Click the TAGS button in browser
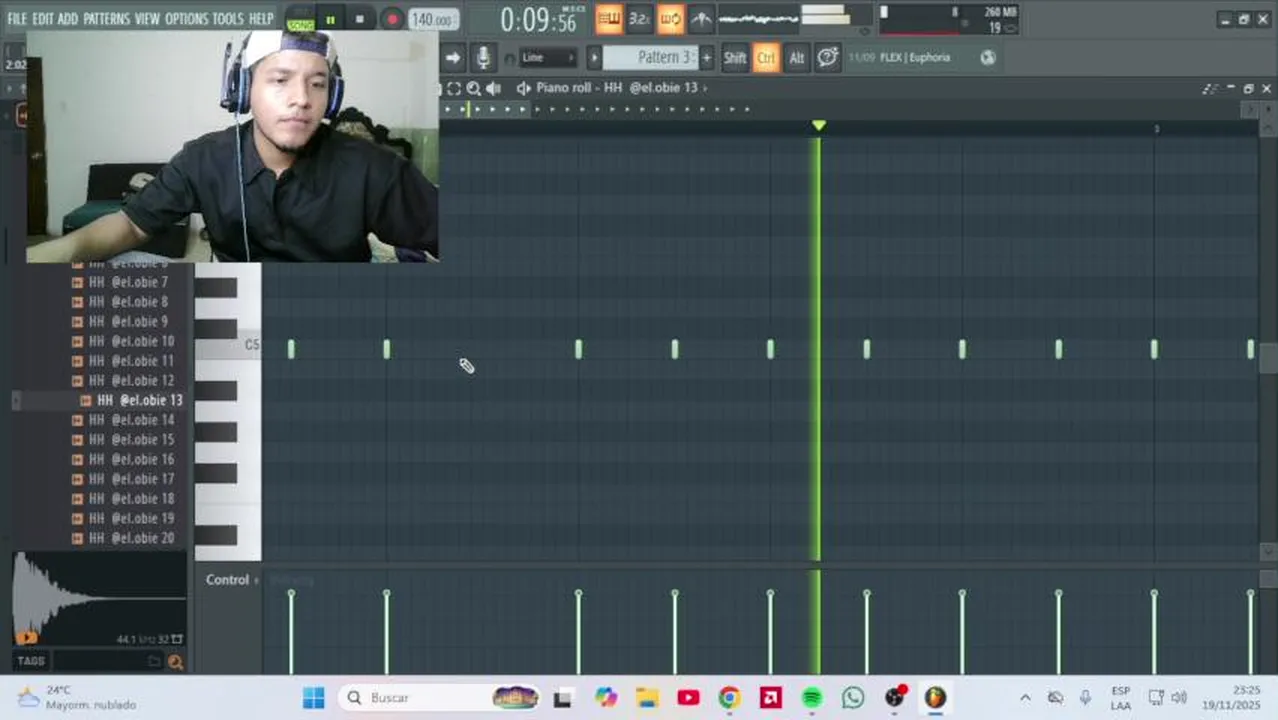This screenshot has width=1278, height=720. pos(30,661)
